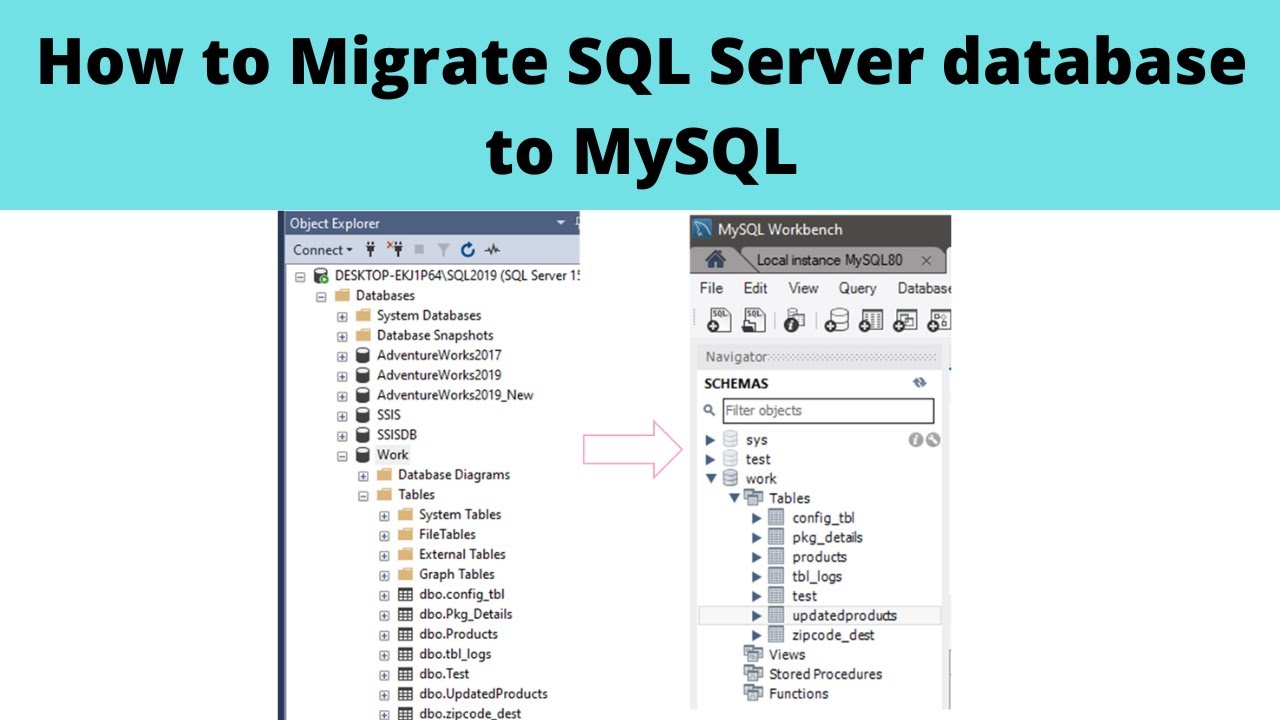This screenshot has width=1280, height=720.
Task: Collapse the Databases folder
Action: tap(321, 296)
